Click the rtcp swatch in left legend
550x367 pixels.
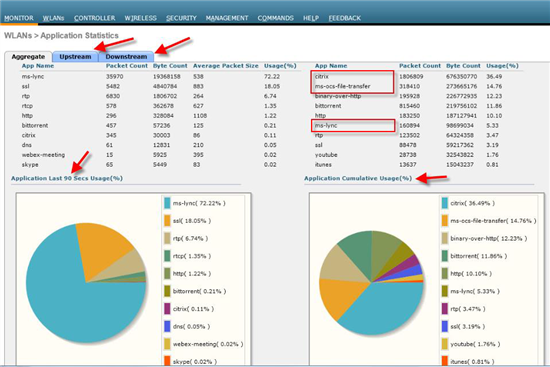point(167,256)
